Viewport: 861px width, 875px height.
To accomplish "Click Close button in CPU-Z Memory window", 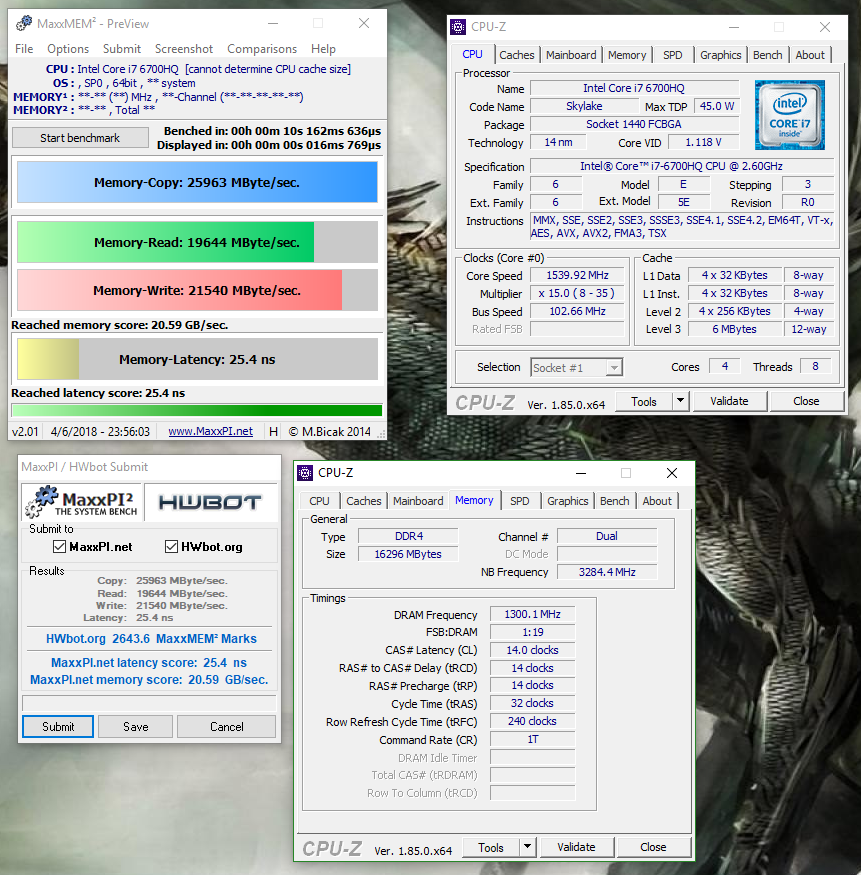I will 653,847.
